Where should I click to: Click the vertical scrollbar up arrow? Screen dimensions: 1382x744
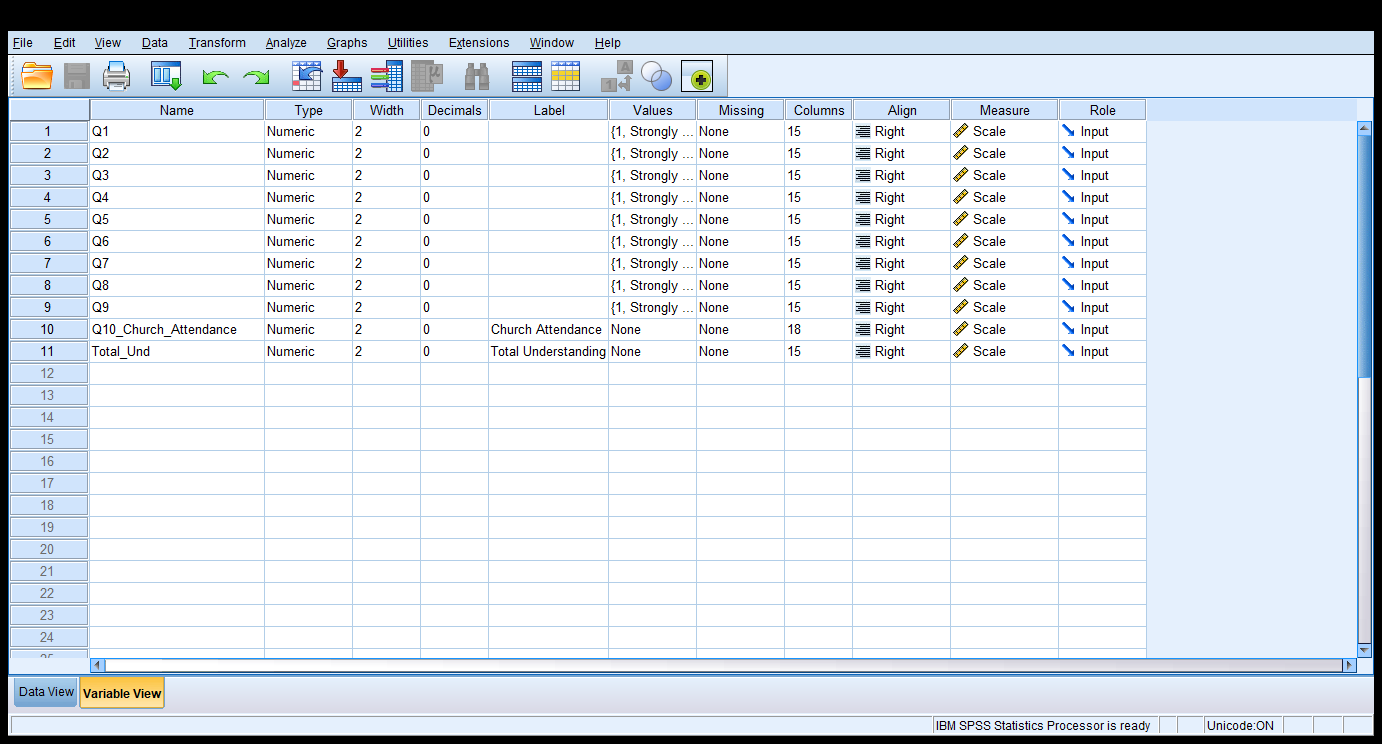click(1364, 128)
